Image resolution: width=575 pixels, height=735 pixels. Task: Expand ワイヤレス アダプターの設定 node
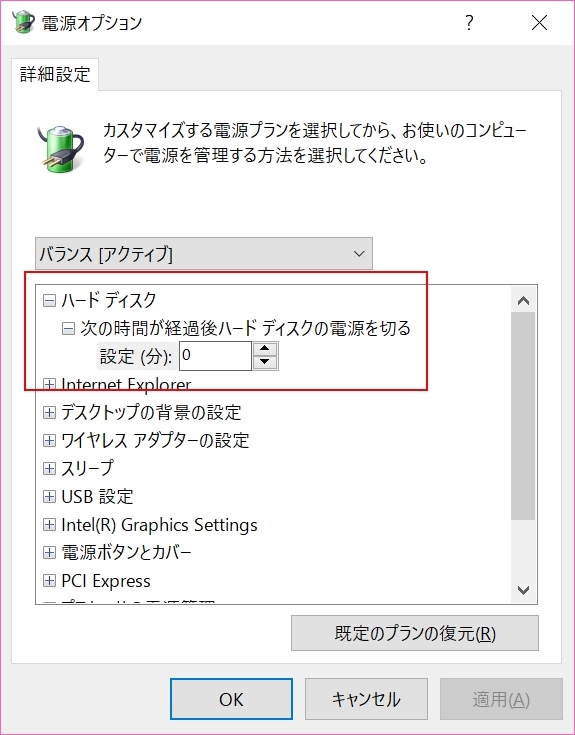tap(49, 441)
